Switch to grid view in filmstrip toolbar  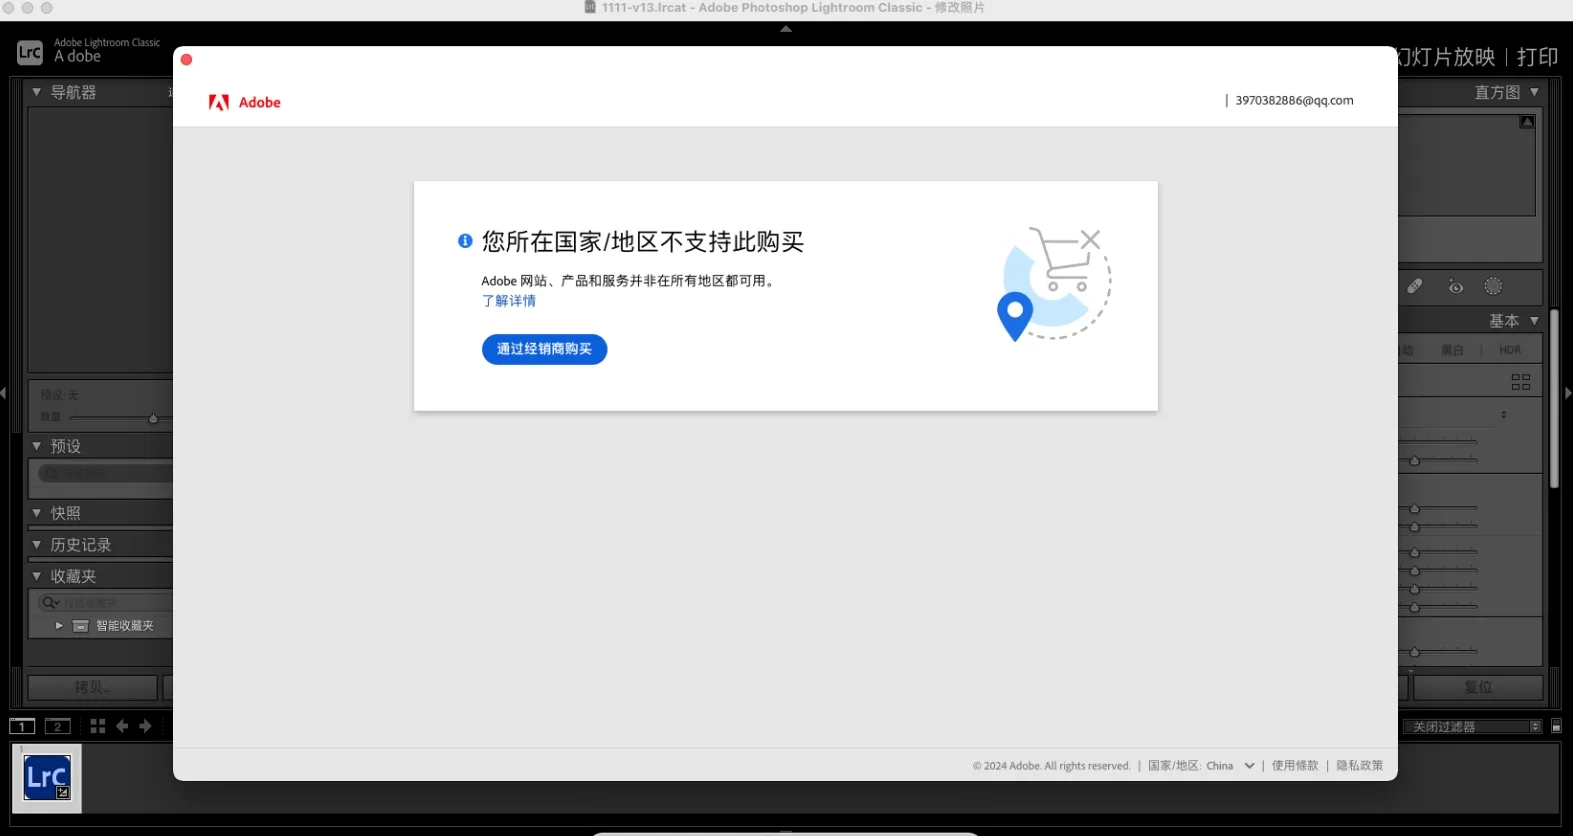point(98,726)
